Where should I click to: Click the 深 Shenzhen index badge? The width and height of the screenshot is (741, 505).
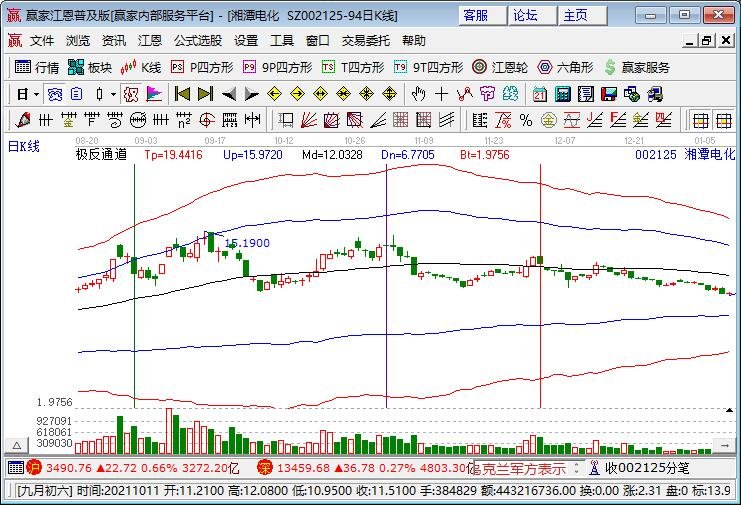(265, 468)
